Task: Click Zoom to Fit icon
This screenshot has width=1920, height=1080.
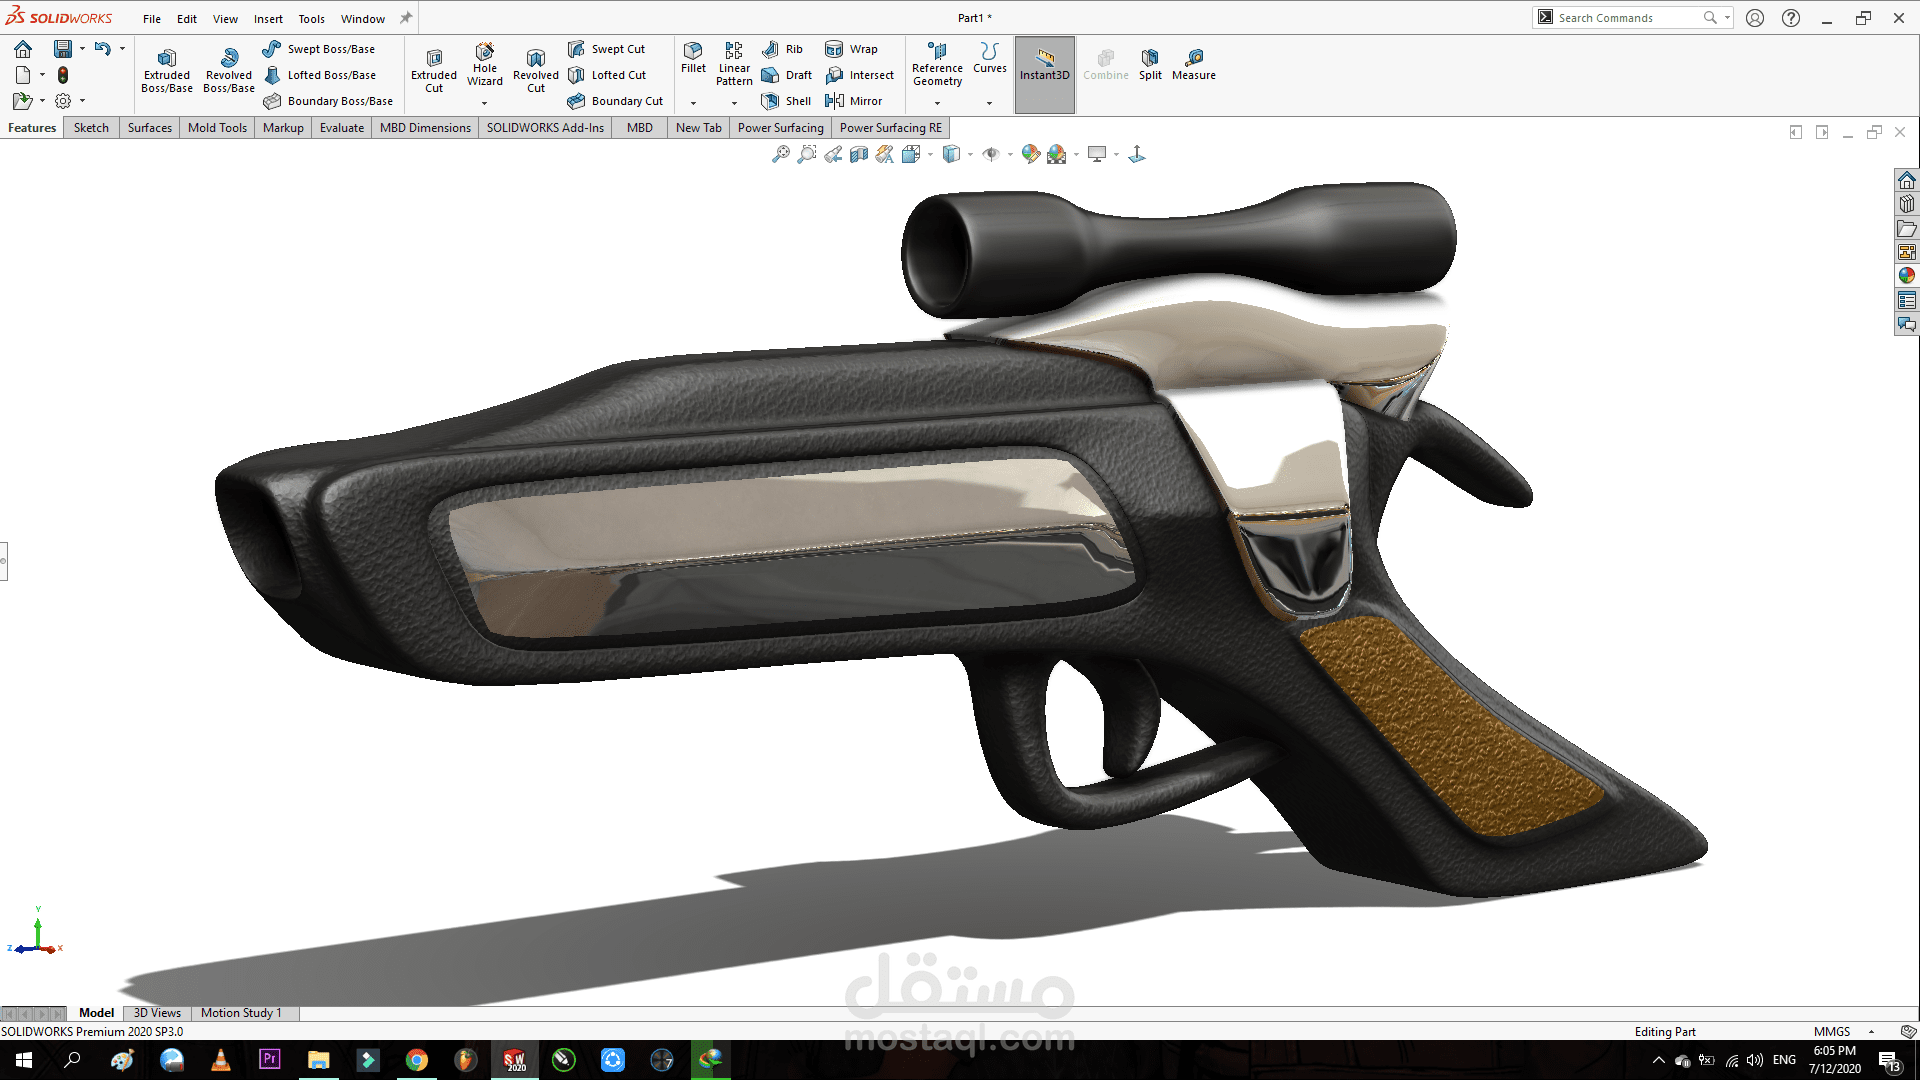Action: pos(780,154)
